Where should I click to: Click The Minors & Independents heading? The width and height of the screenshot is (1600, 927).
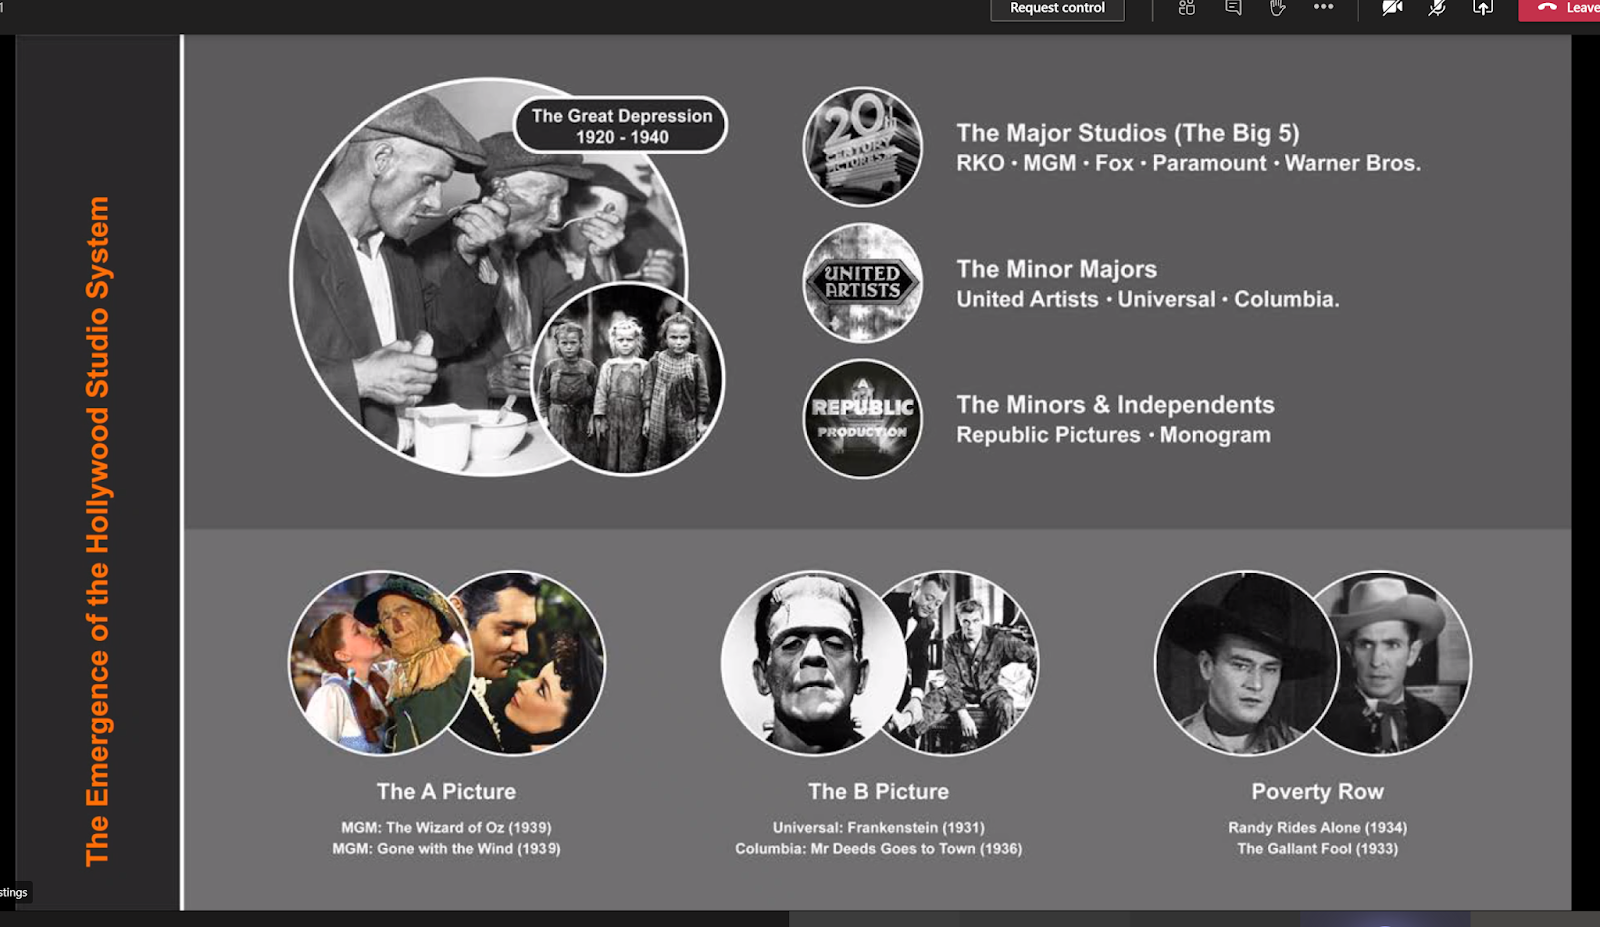pos(1115,405)
